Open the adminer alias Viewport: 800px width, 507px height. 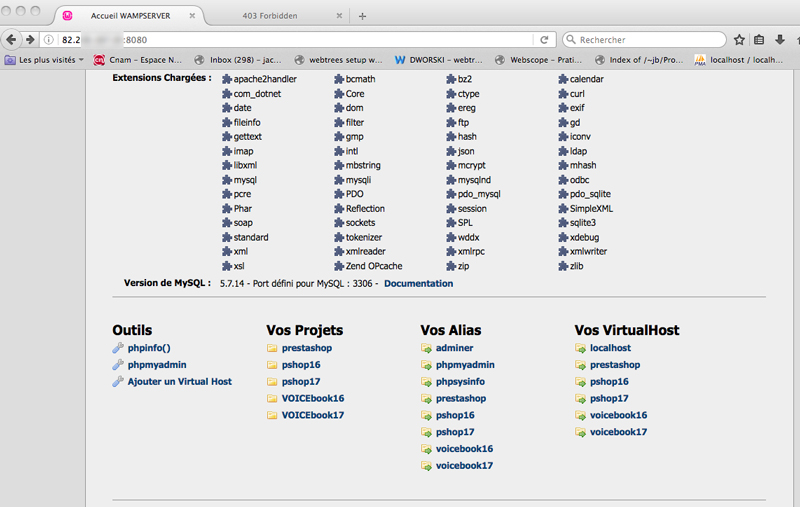pyautogui.click(x=454, y=348)
